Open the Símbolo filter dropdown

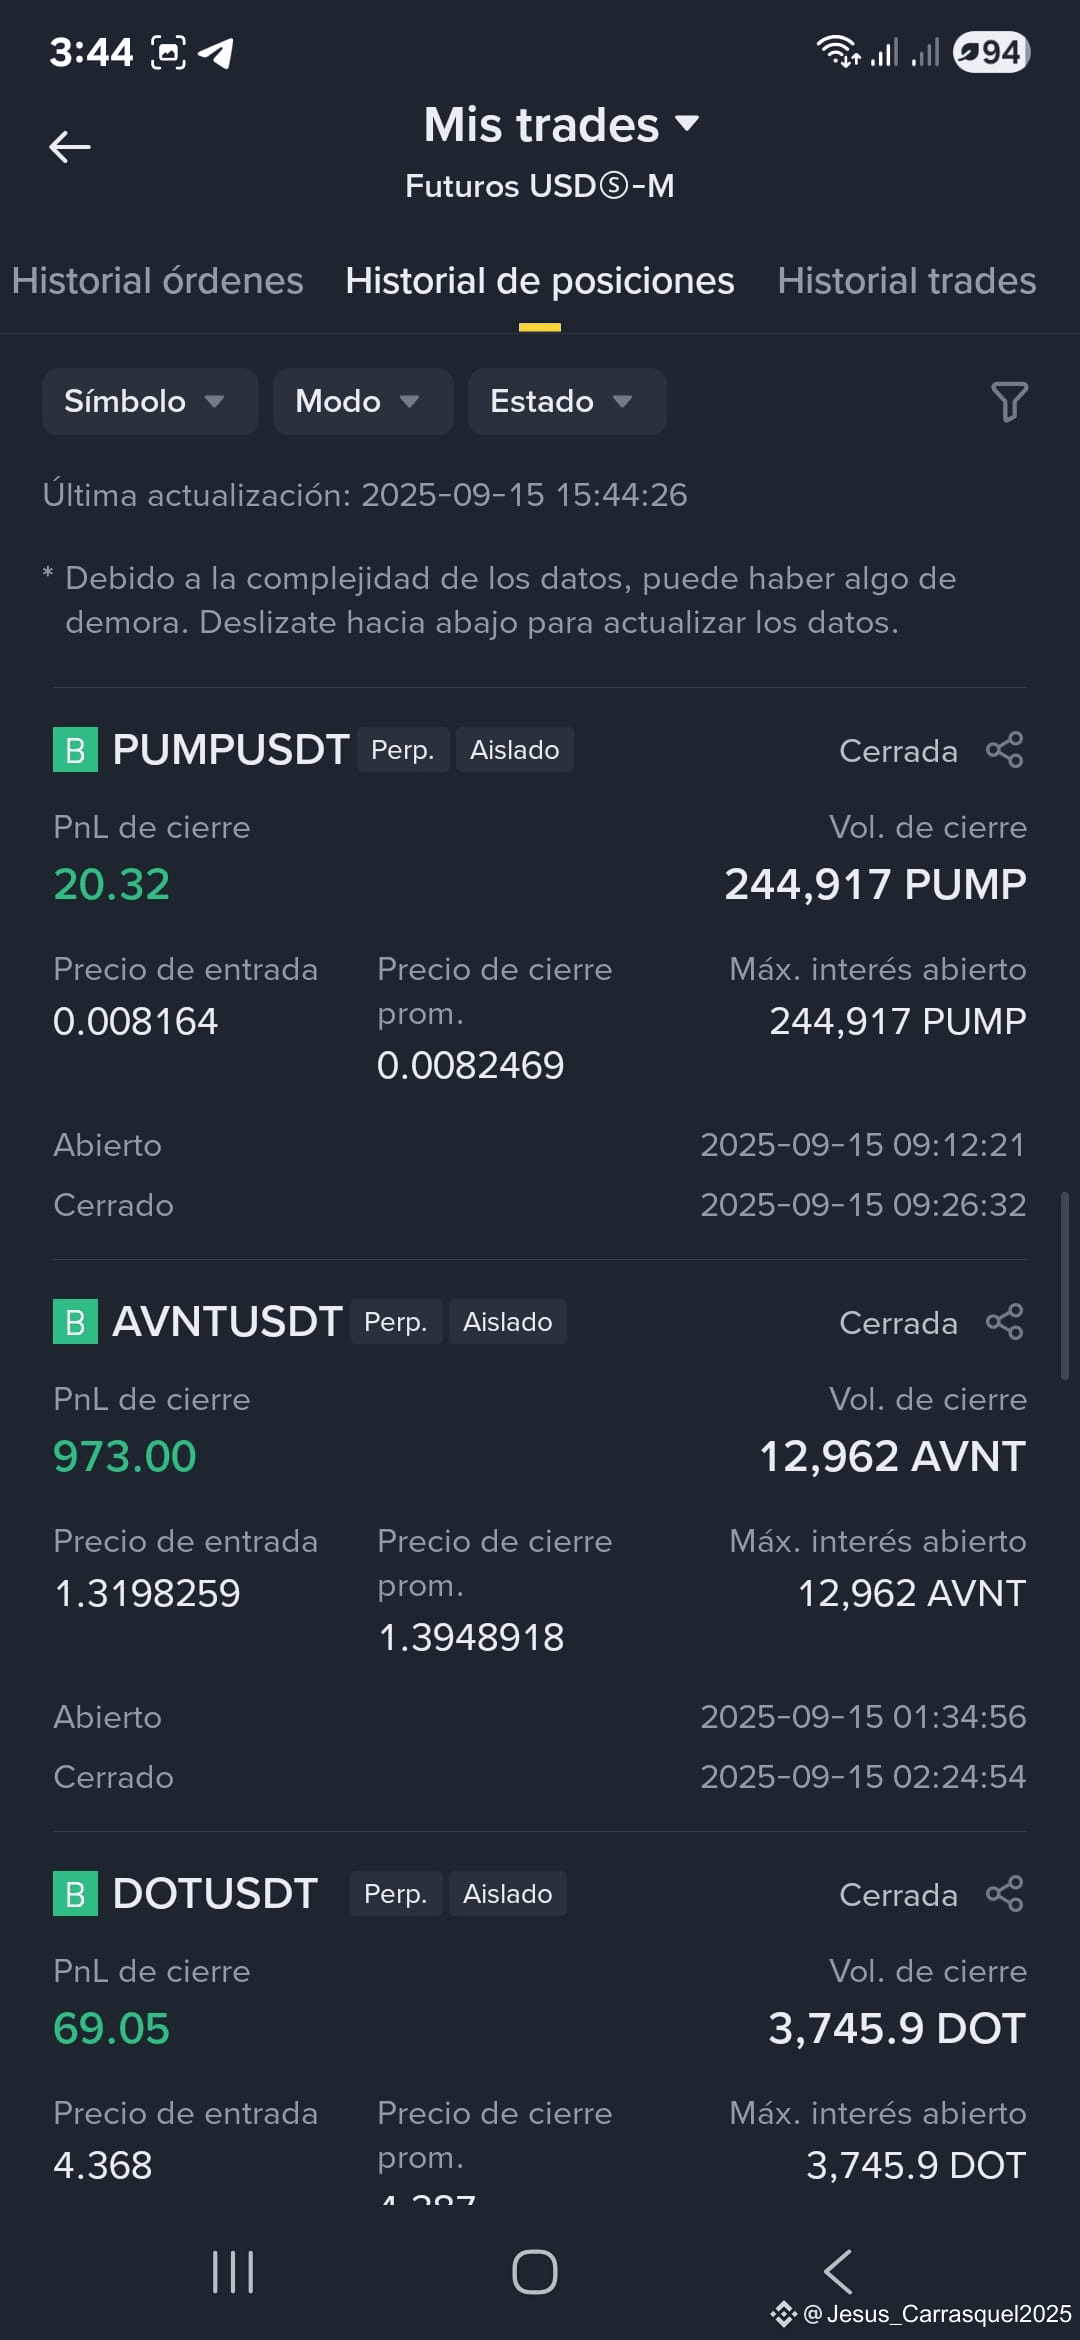pyautogui.click(x=150, y=401)
